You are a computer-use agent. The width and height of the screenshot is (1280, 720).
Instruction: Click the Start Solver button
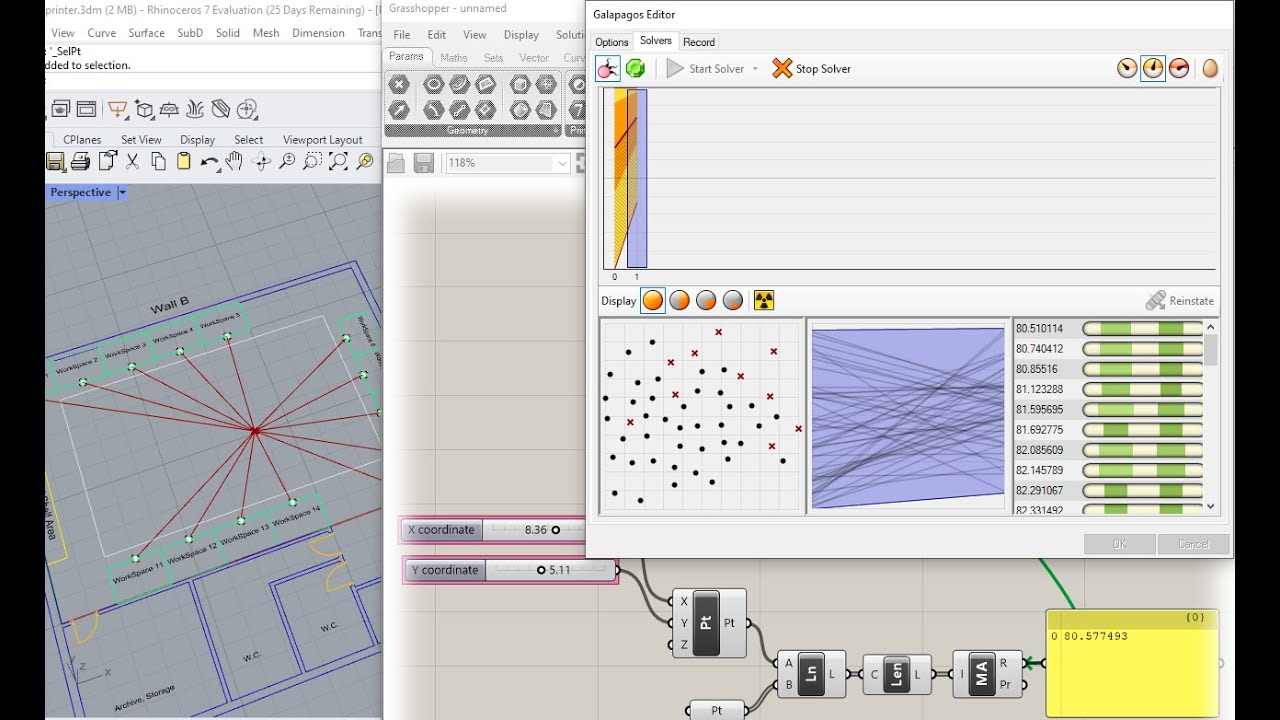coord(706,68)
